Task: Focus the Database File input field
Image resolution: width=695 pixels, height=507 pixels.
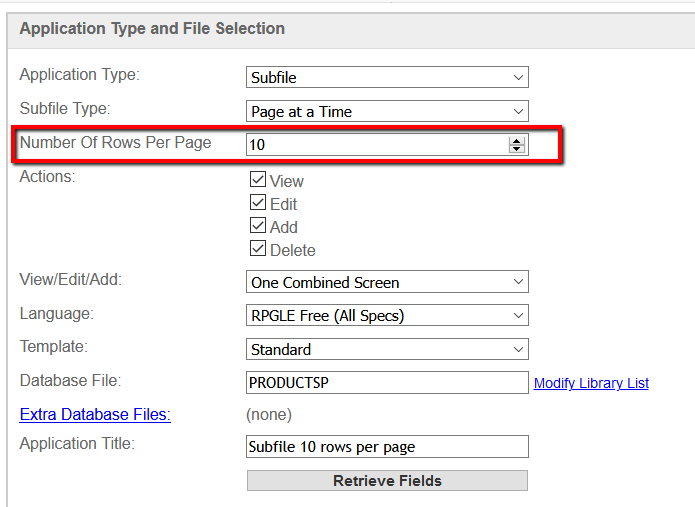Action: (x=387, y=382)
